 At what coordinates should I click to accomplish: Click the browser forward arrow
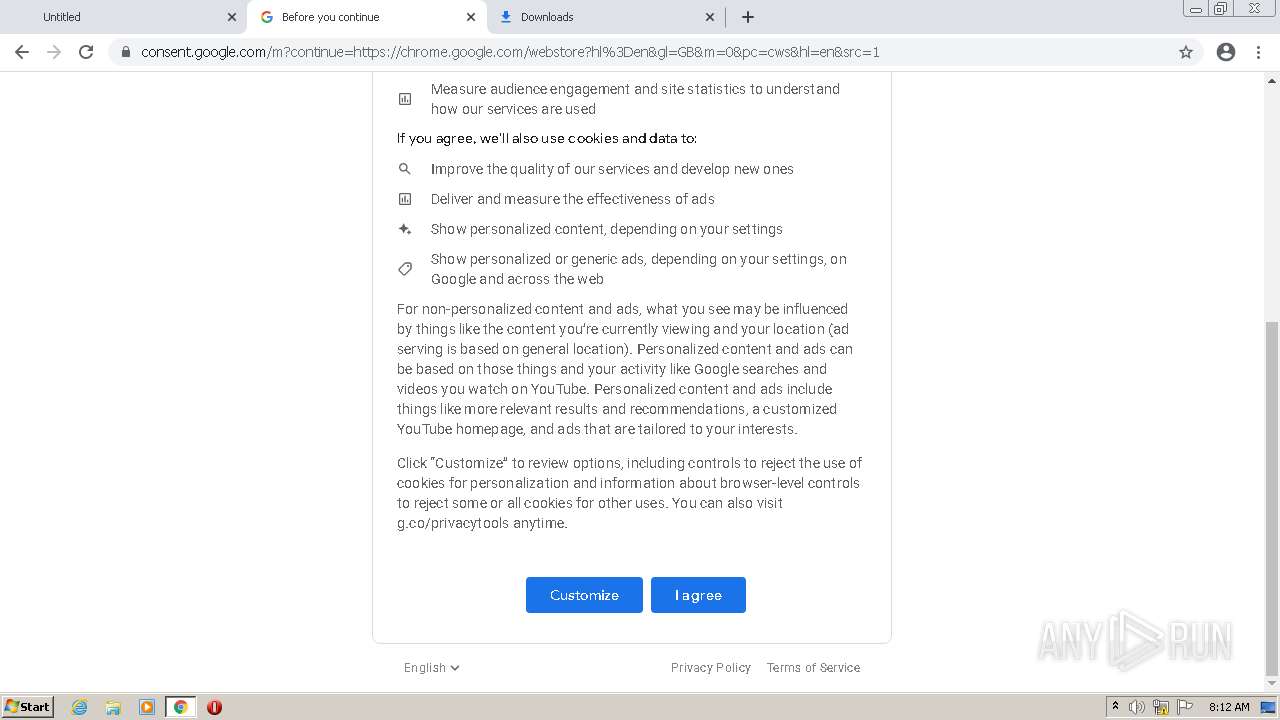click(54, 52)
